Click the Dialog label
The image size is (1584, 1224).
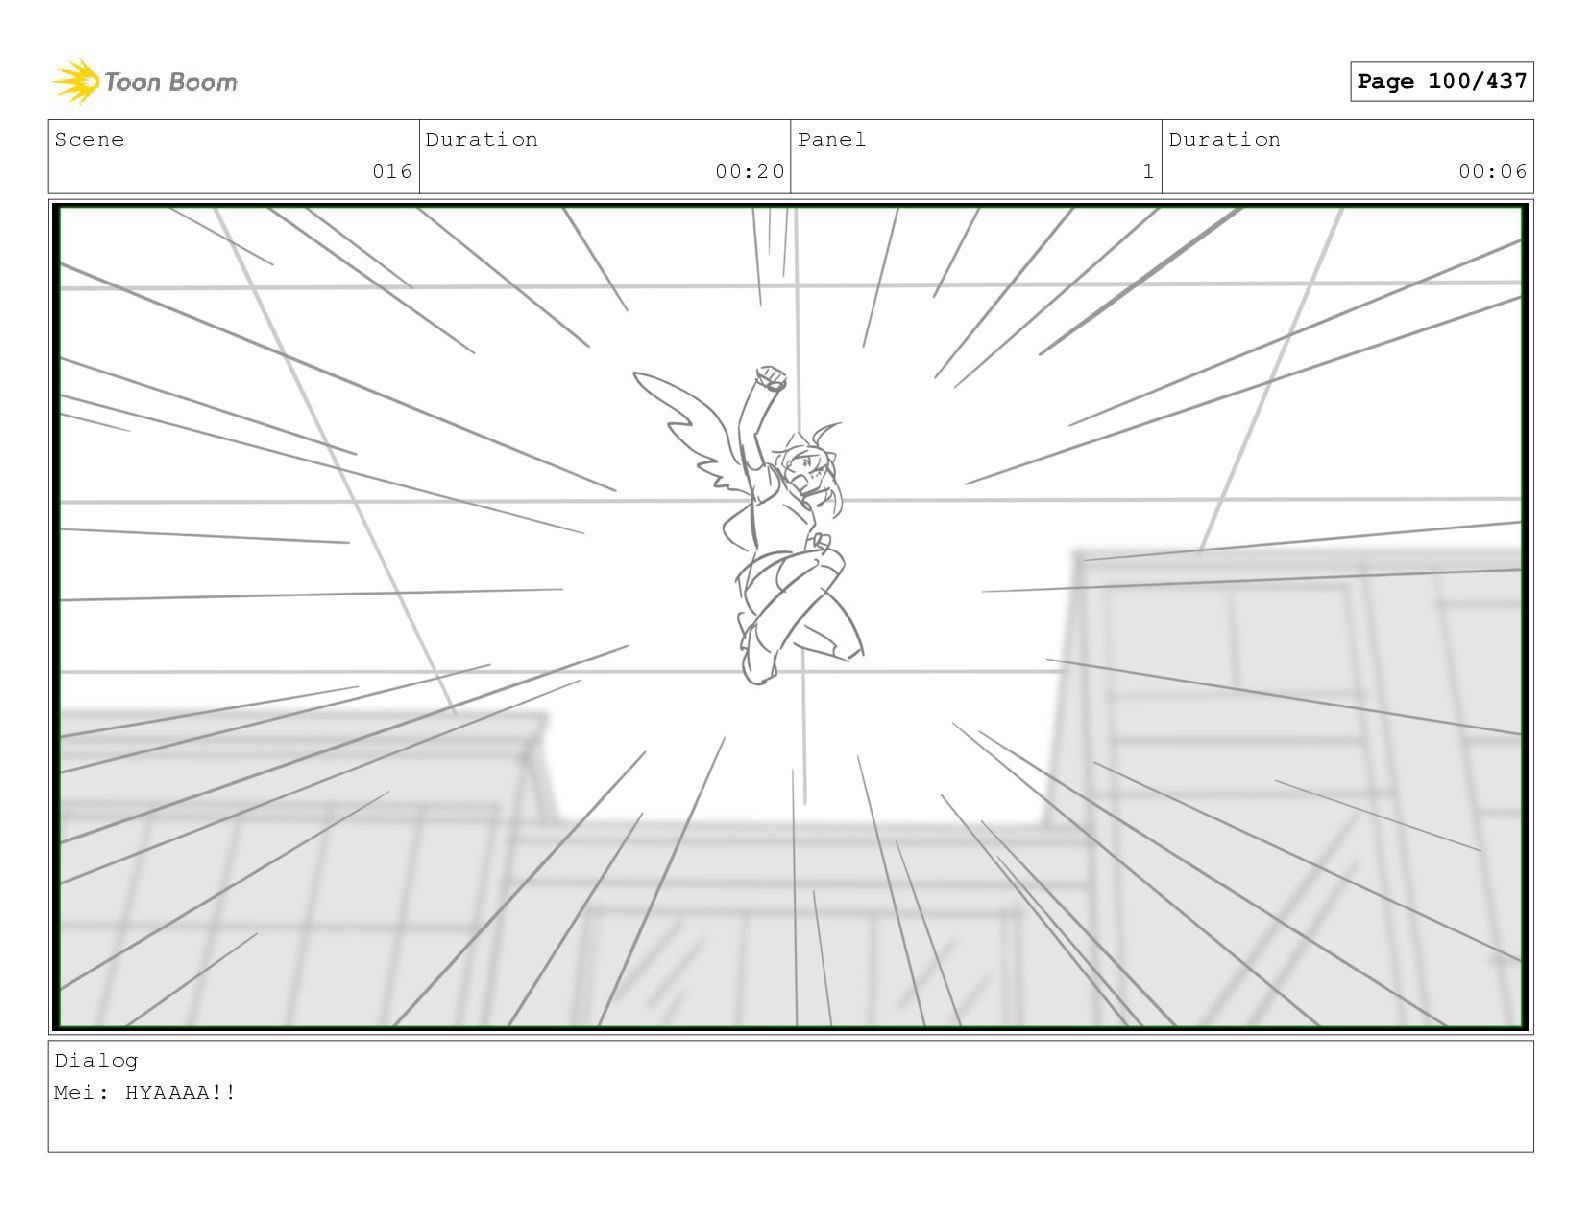tap(96, 1061)
